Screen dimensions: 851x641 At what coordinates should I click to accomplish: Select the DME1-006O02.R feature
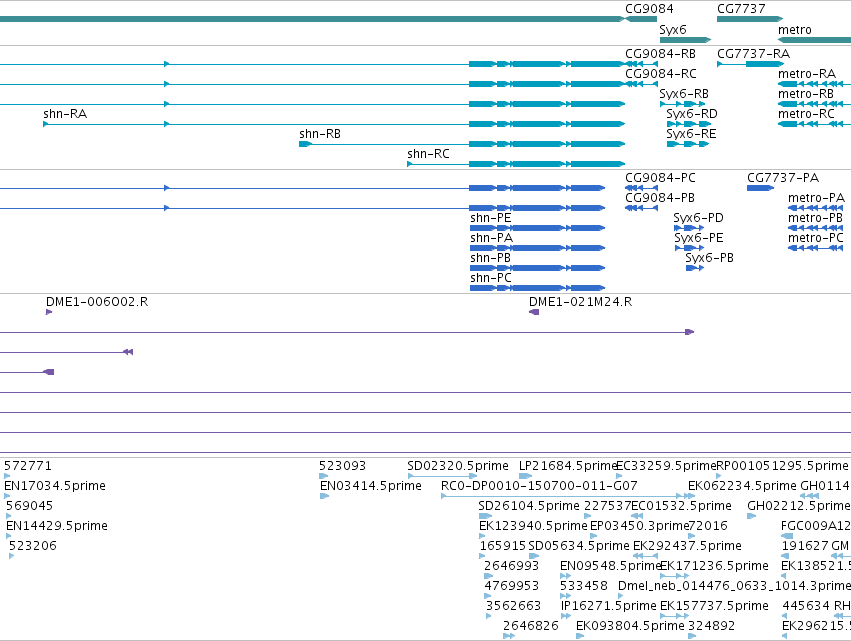[49, 312]
